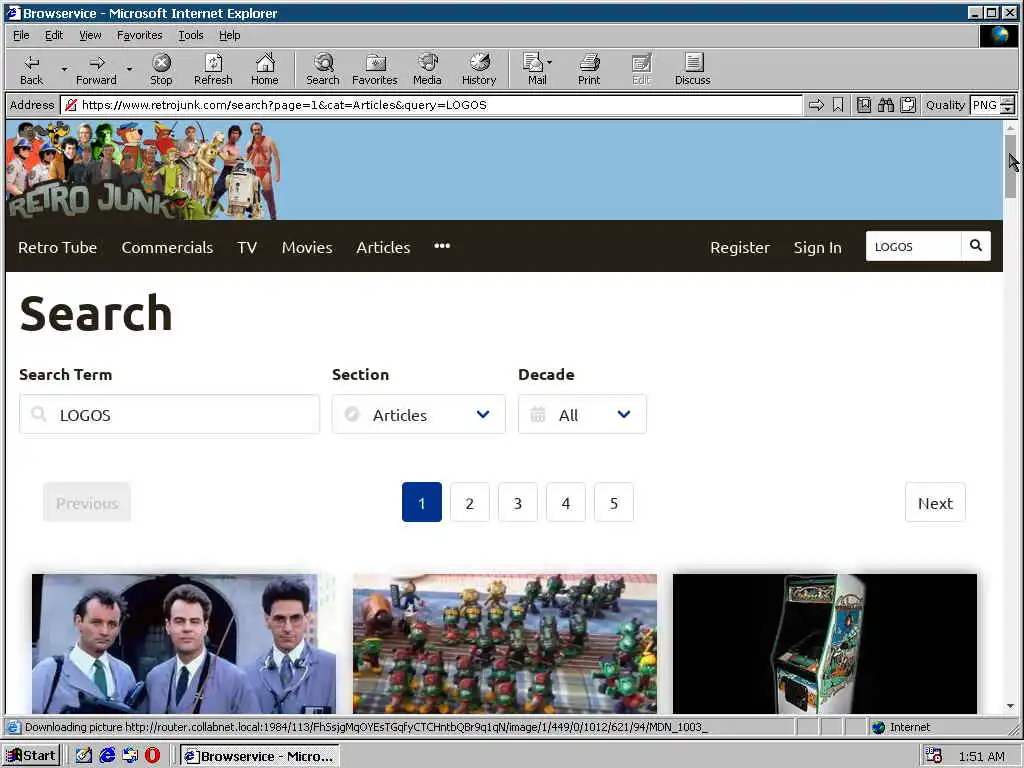Launch Internet Explorer from quick launch

pos(107,756)
